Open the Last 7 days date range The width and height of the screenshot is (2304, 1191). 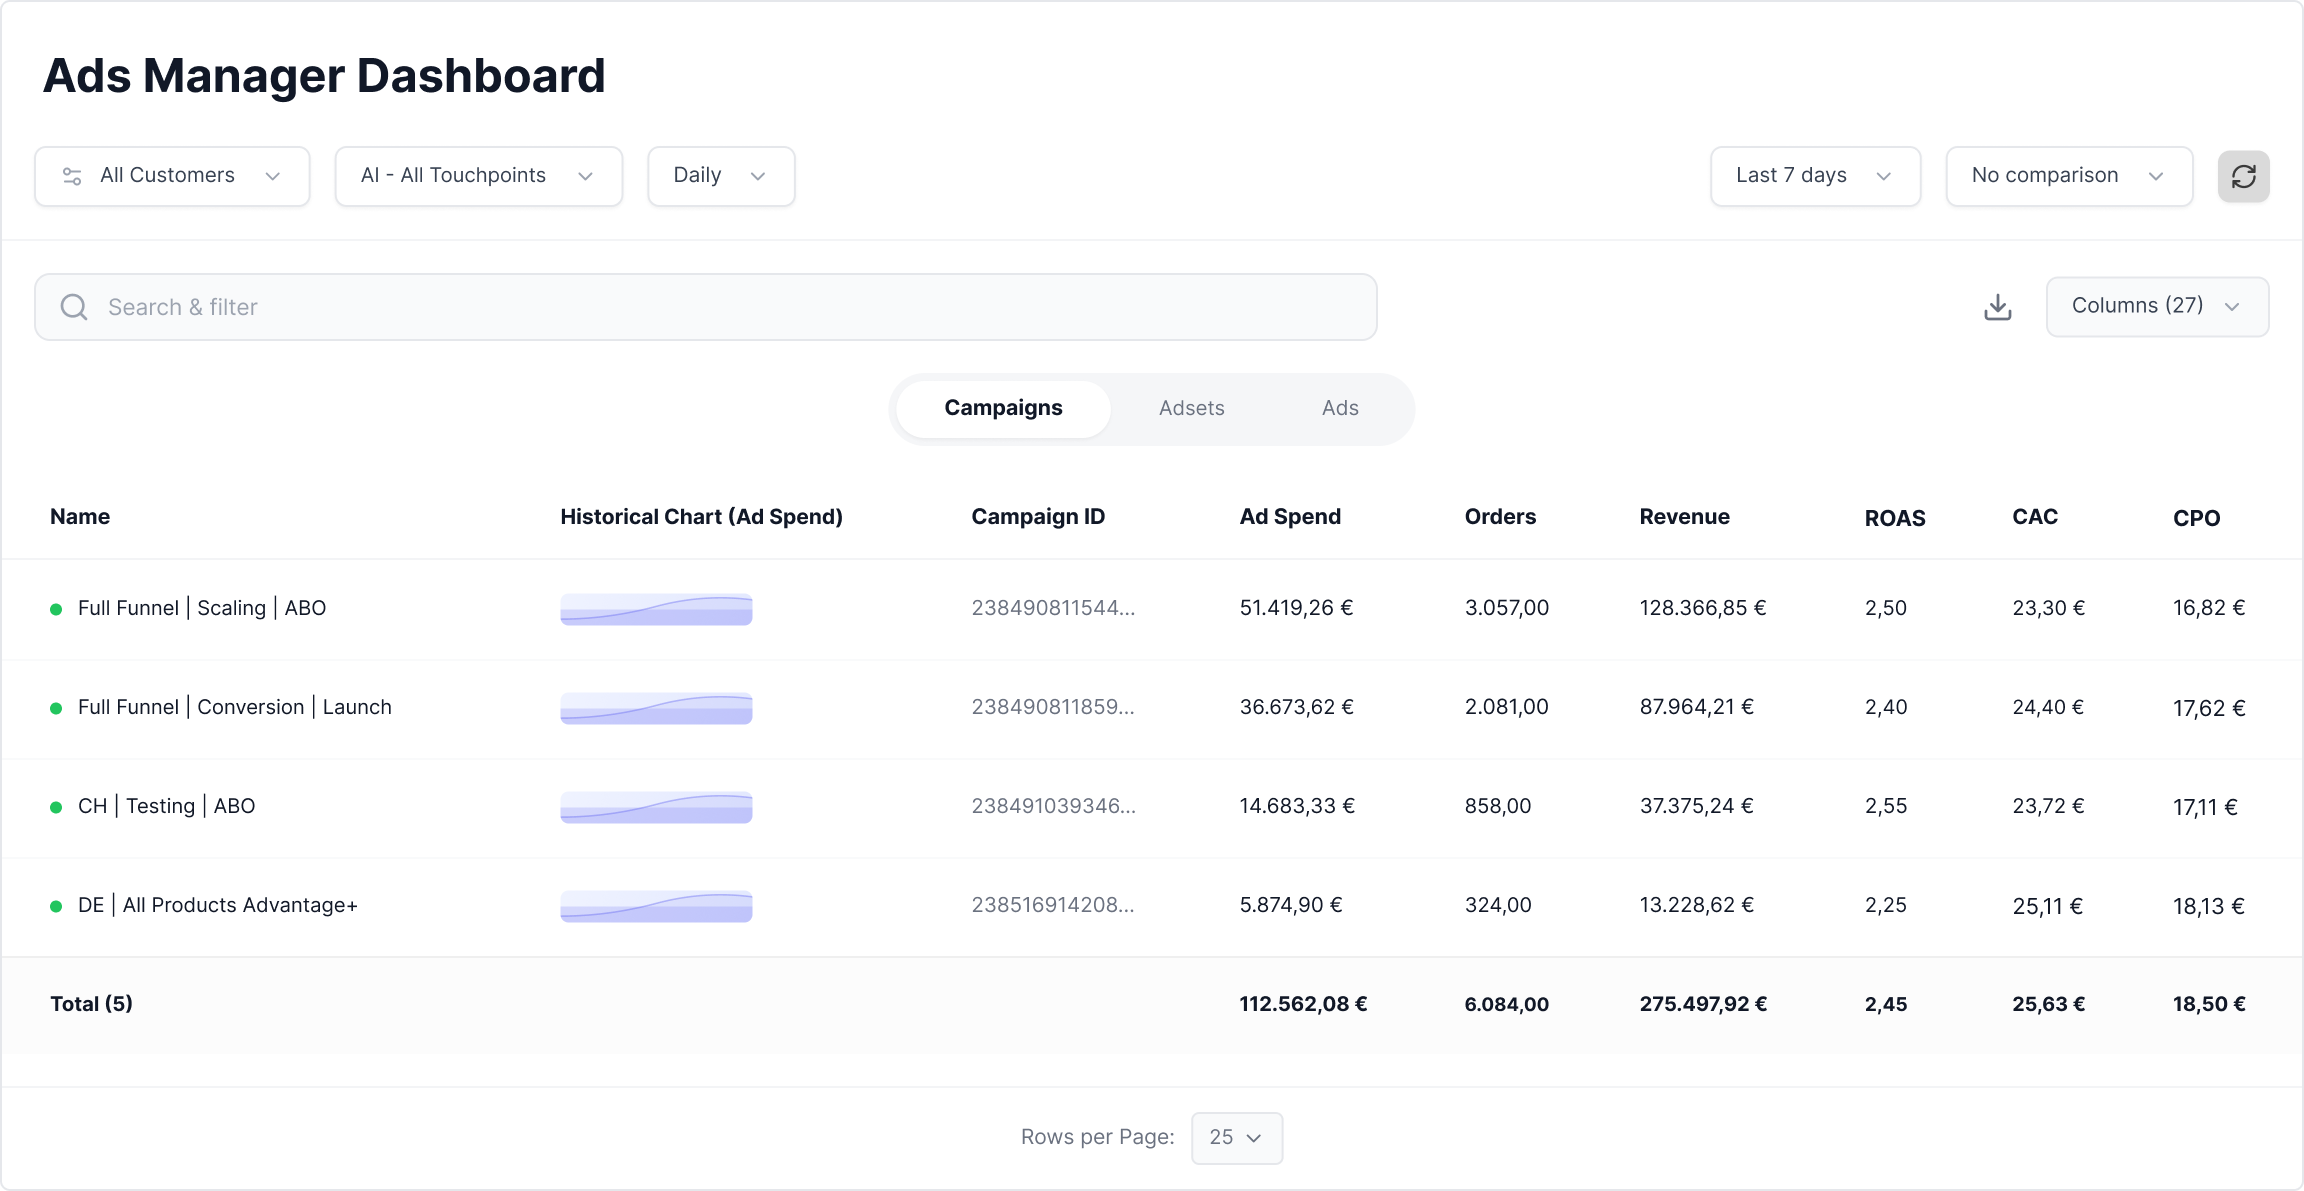click(1814, 177)
